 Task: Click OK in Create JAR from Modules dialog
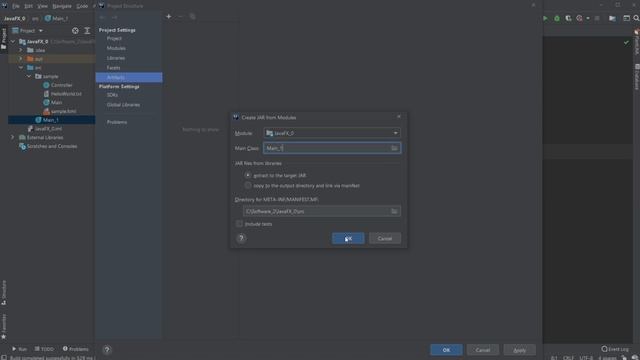coord(348,238)
